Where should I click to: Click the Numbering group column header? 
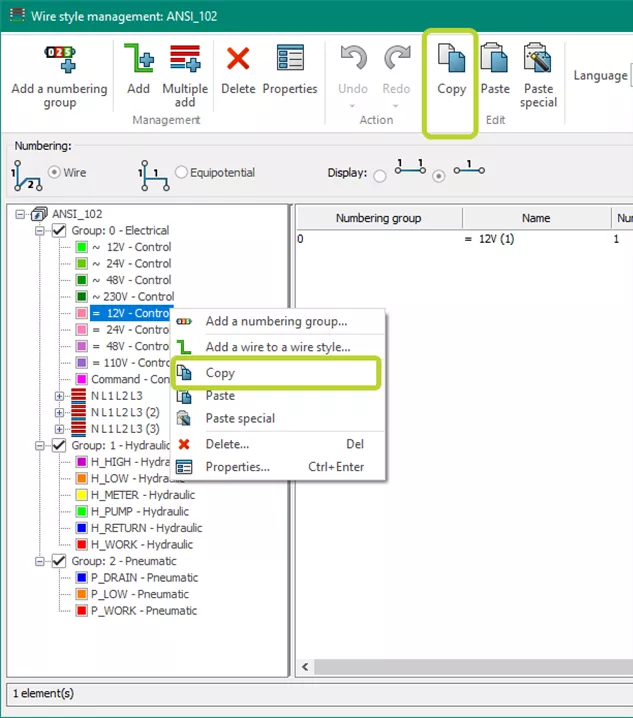pyautogui.click(x=378, y=218)
